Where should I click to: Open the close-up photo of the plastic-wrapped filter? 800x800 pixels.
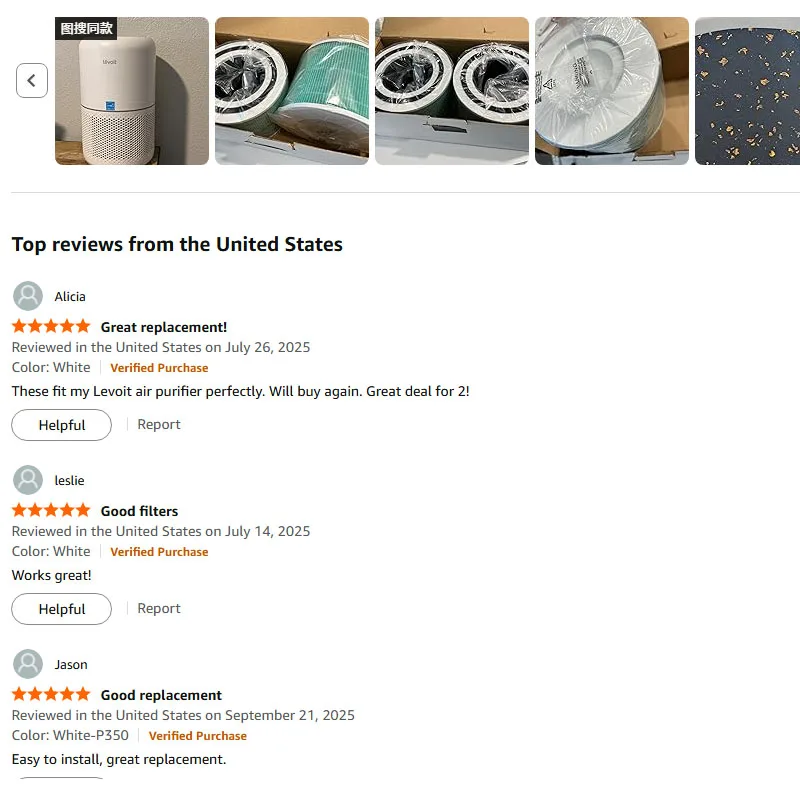pos(612,91)
